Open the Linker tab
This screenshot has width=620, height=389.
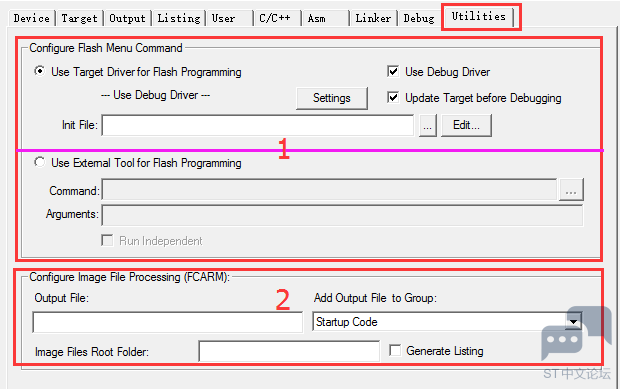pyautogui.click(x=373, y=18)
